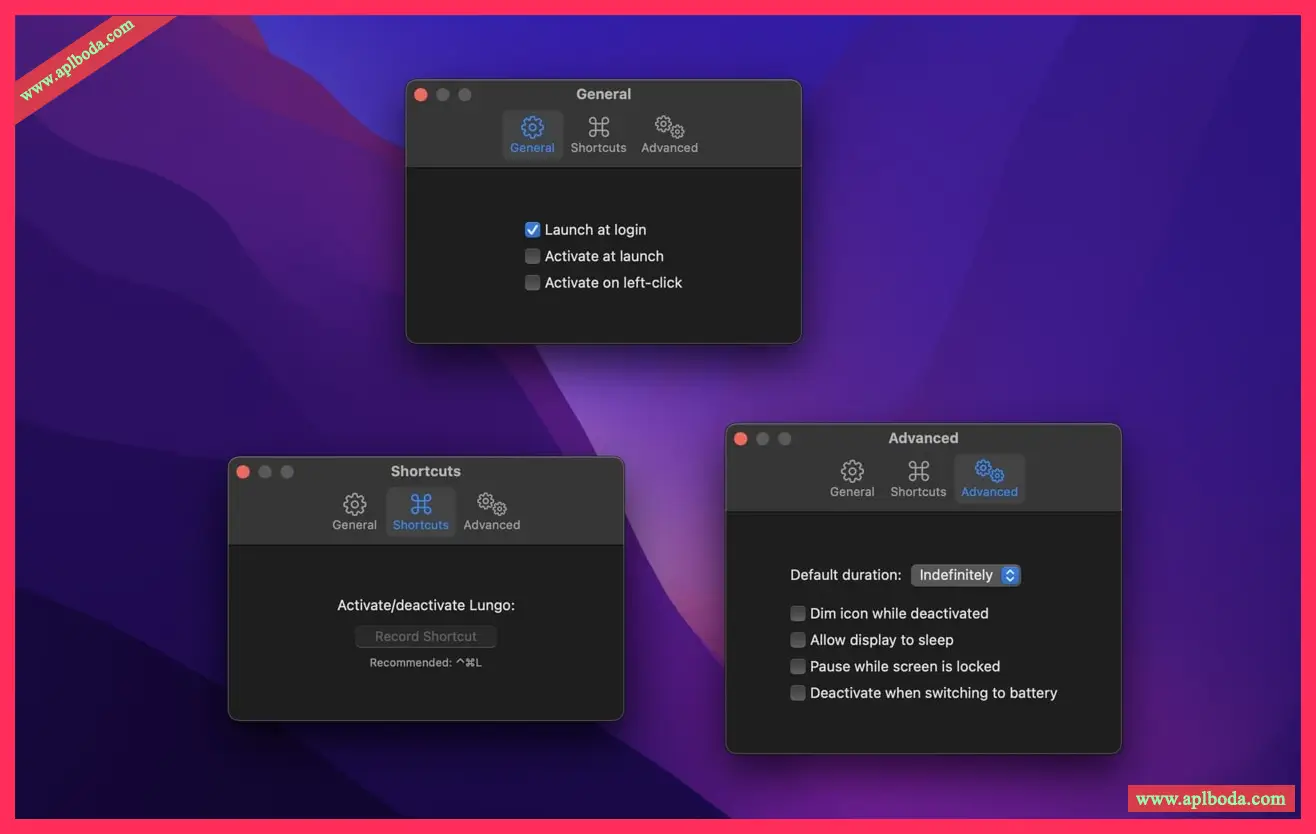Click the Record Shortcut button
This screenshot has width=1316, height=834.
426,636
